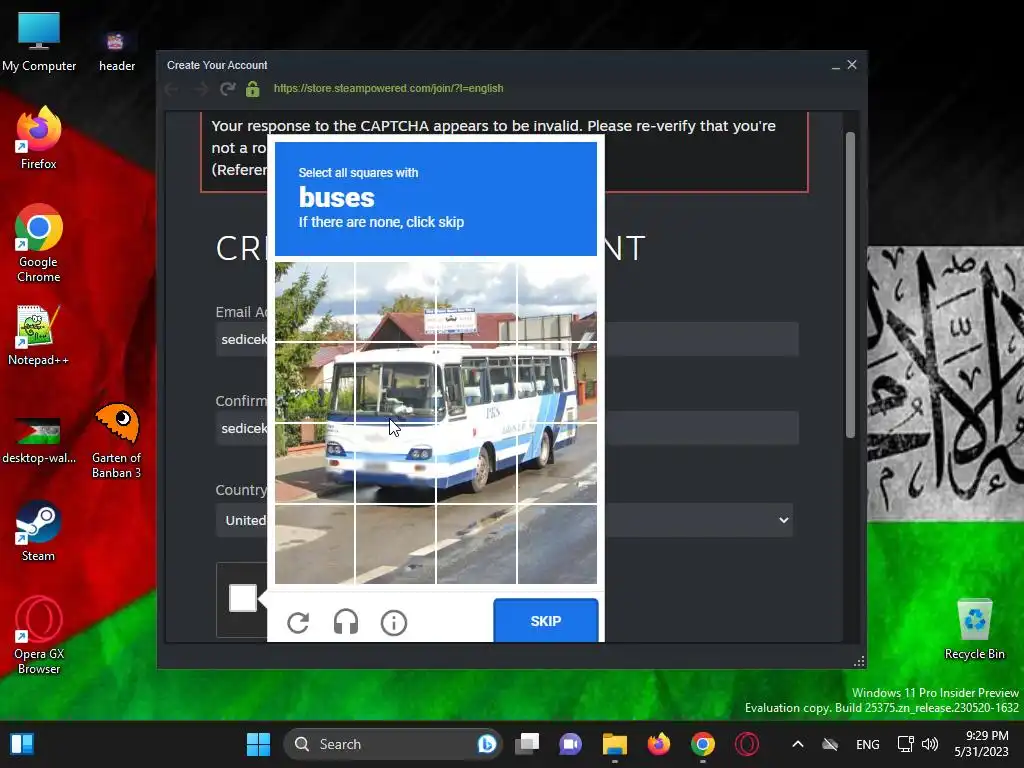Screen dimensions: 1024x768
Task: Select the header desktop icon
Action: click(116, 51)
